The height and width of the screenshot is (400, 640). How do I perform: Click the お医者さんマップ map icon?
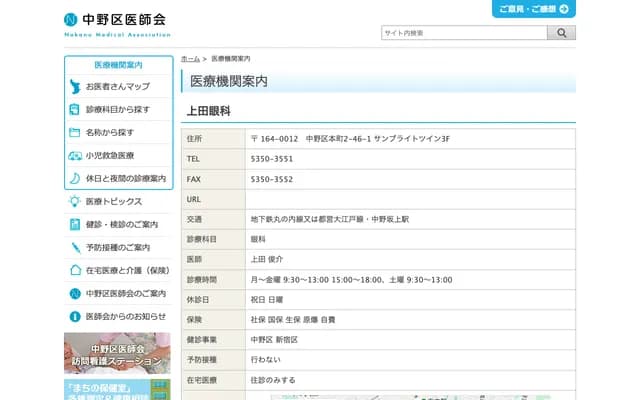point(75,87)
